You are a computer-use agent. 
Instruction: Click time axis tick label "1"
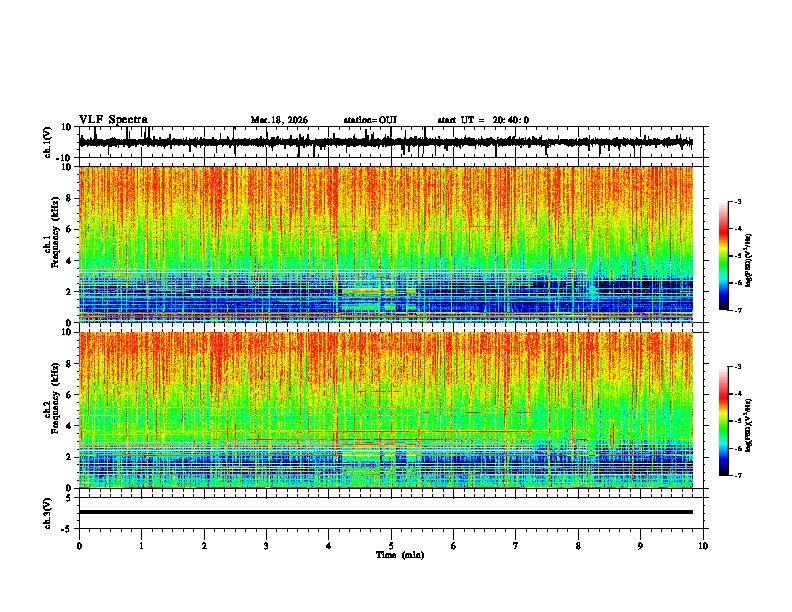click(142, 546)
